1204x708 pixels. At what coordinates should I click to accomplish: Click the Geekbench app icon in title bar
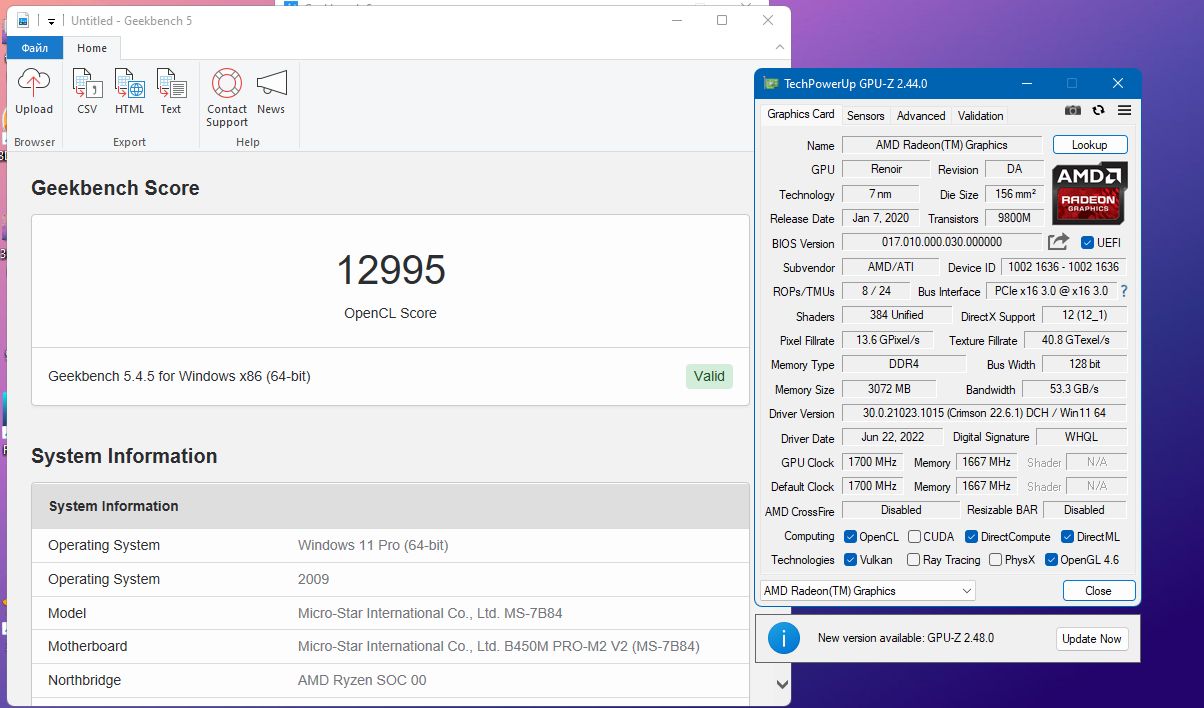pos(23,20)
